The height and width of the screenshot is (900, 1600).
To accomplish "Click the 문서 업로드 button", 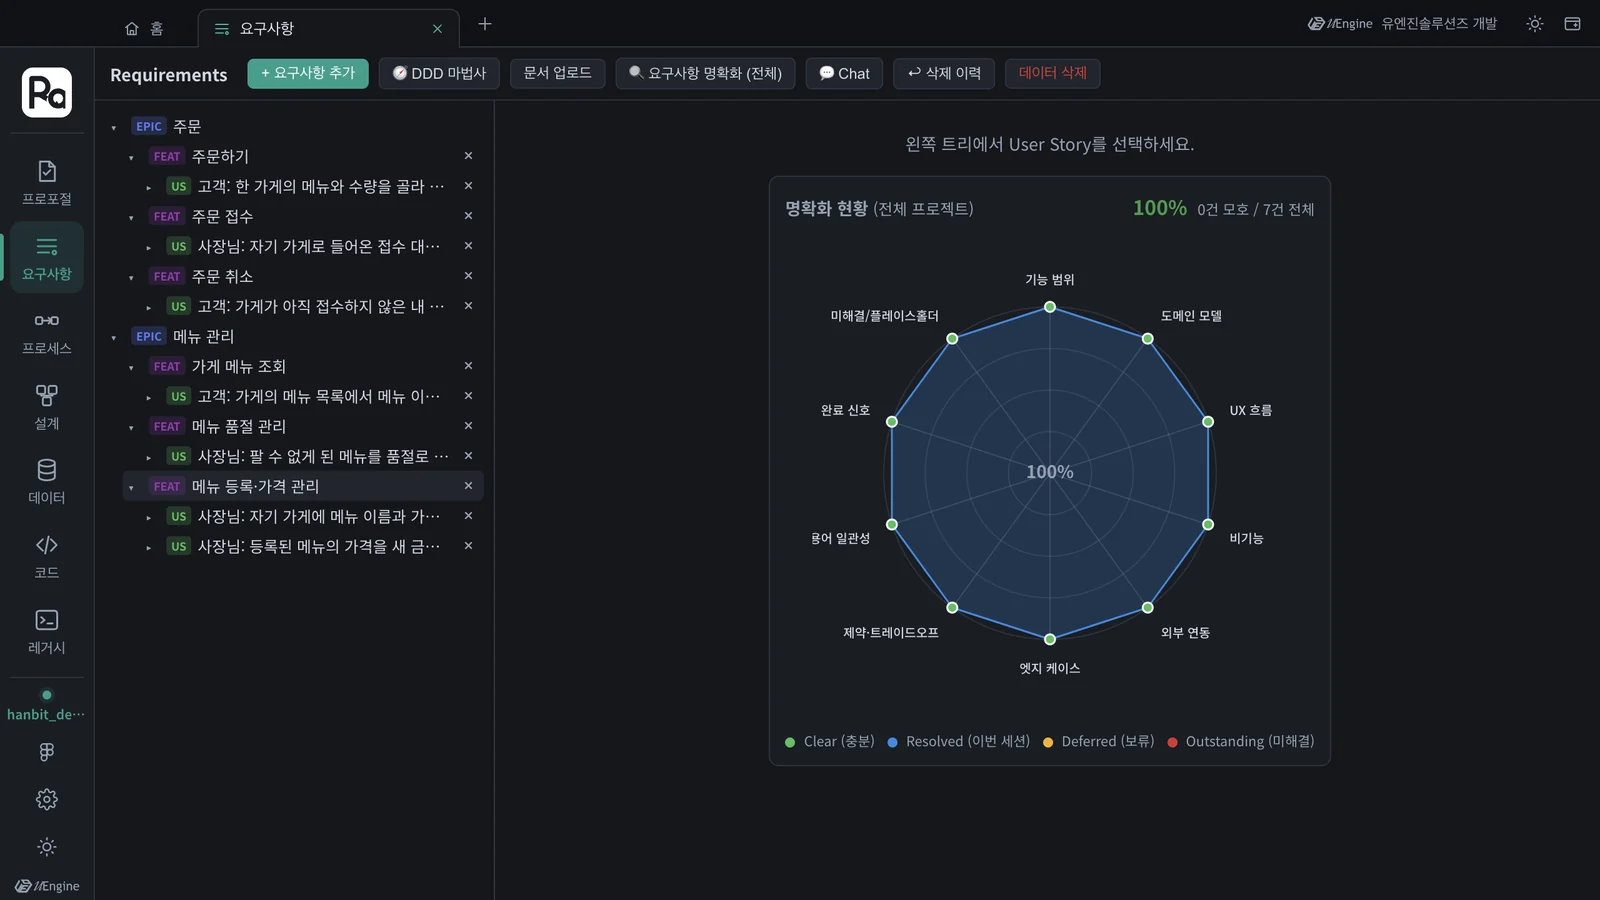I will pos(558,73).
